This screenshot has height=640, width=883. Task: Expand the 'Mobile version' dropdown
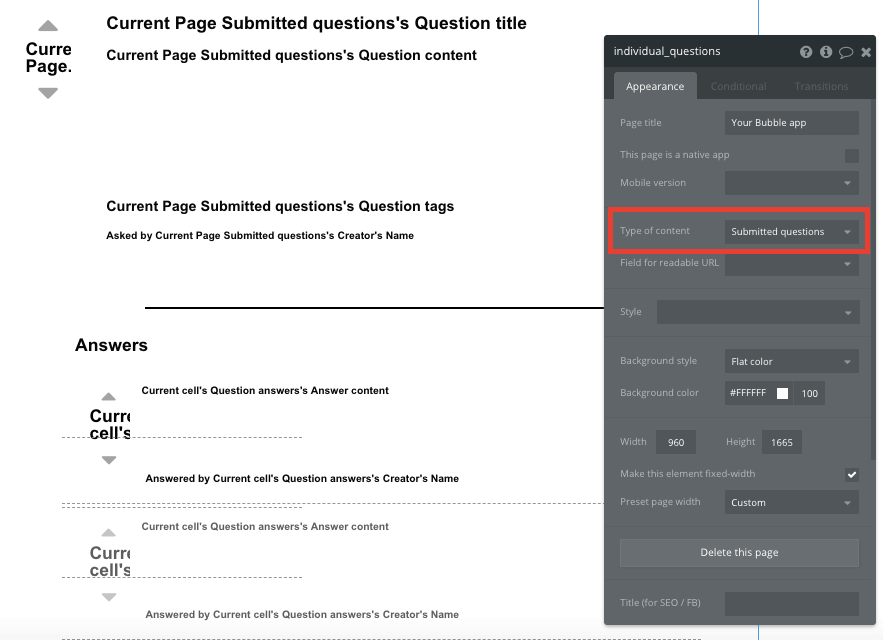[791, 182]
